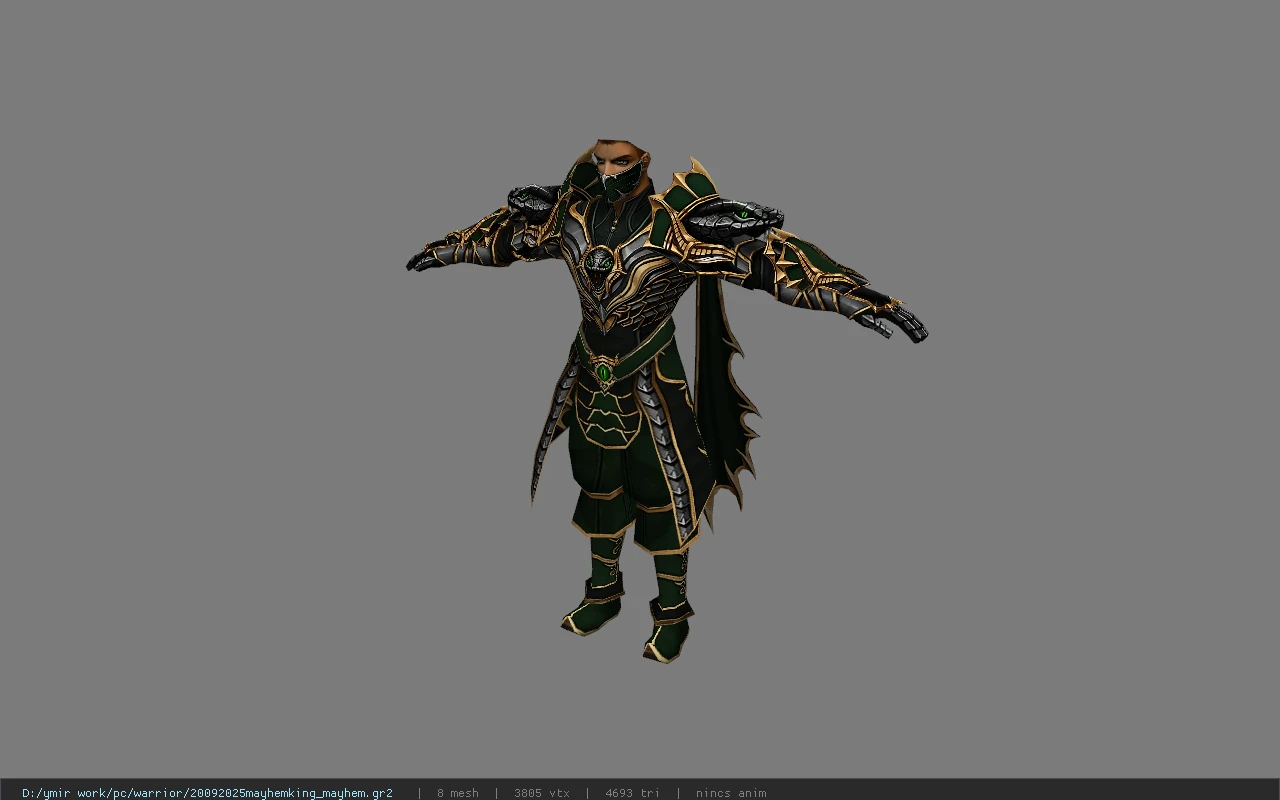The image size is (1280, 800).
Task: Click the '8 mesh' status entry
Action: coord(457,793)
